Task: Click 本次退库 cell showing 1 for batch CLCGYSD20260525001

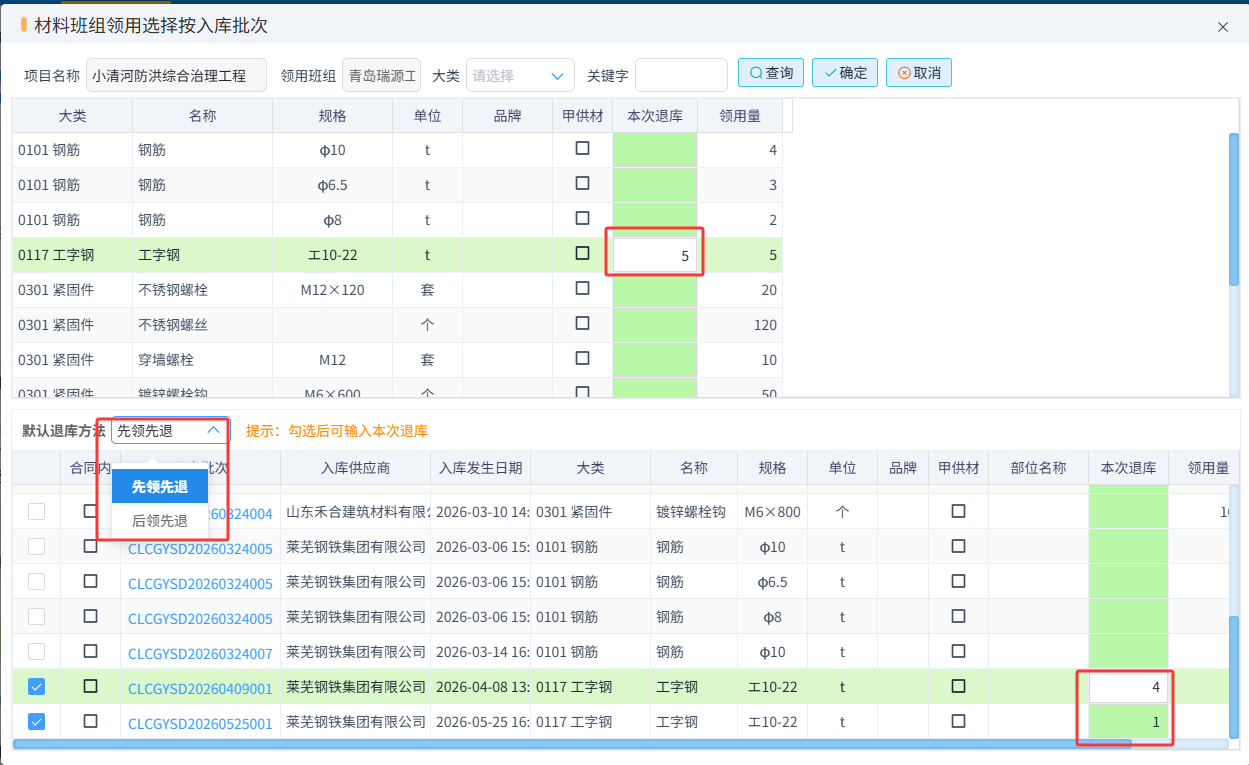Action: (x=1128, y=722)
